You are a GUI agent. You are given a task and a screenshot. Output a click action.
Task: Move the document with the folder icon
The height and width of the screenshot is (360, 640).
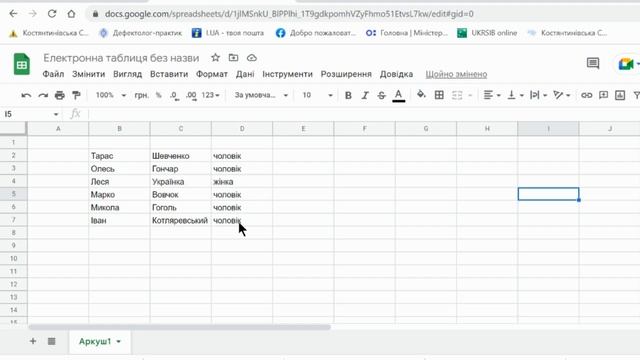pyautogui.click(x=233, y=58)
